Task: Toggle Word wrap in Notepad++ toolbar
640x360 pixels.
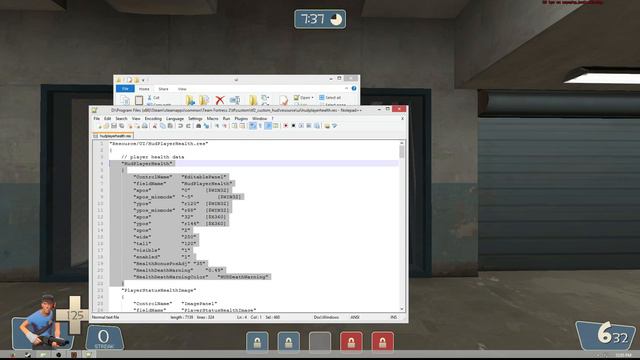Action: pos(253,126)
